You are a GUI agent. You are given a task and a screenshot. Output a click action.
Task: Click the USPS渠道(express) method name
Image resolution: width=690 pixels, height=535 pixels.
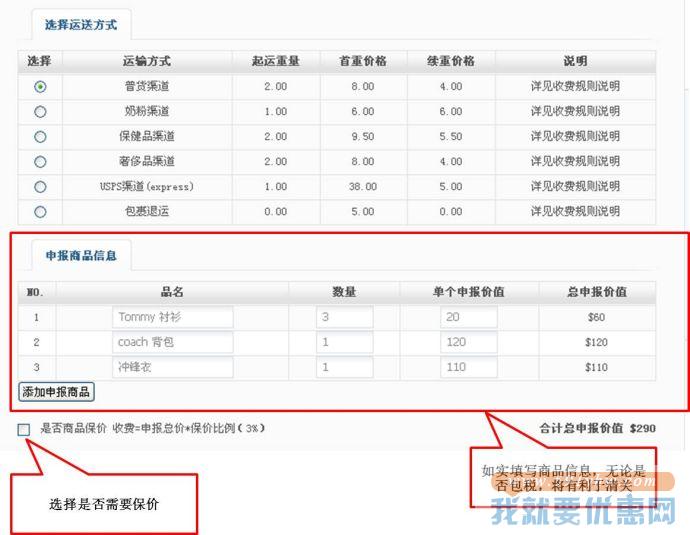(x=147, y=187)
